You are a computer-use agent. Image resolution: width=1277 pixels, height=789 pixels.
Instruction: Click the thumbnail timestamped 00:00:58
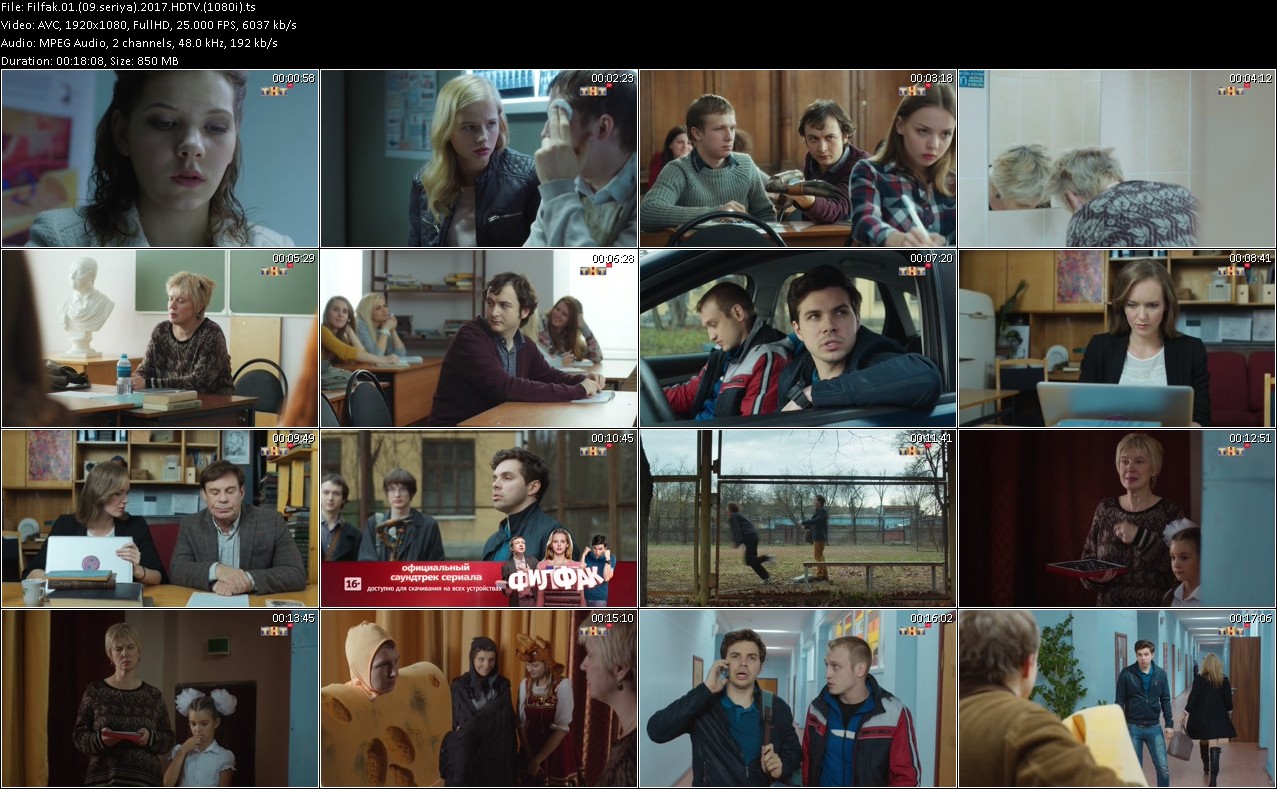[x=160, y=158]
